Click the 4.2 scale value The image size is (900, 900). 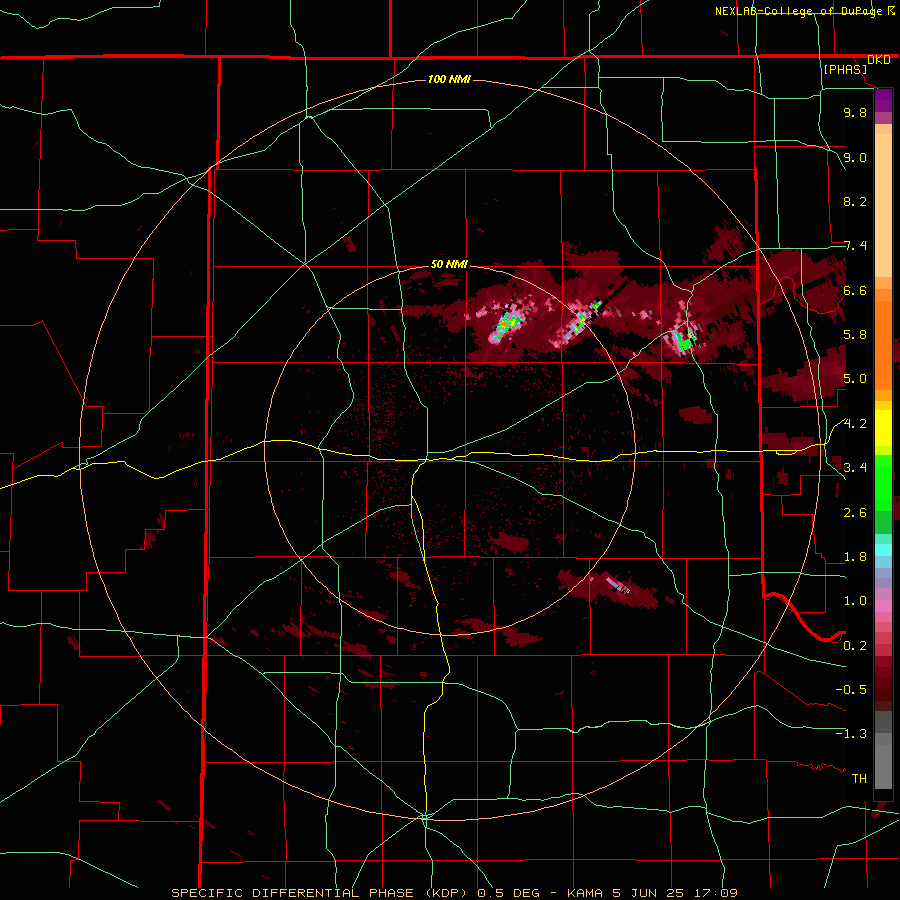coord(855,424)
